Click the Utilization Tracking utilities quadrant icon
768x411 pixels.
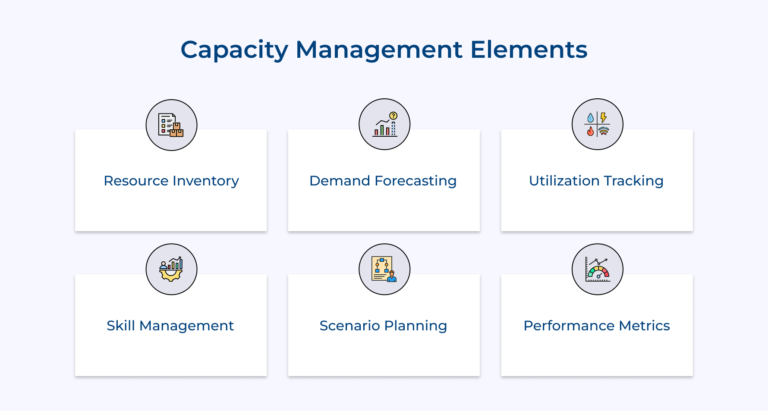[598, 124]
